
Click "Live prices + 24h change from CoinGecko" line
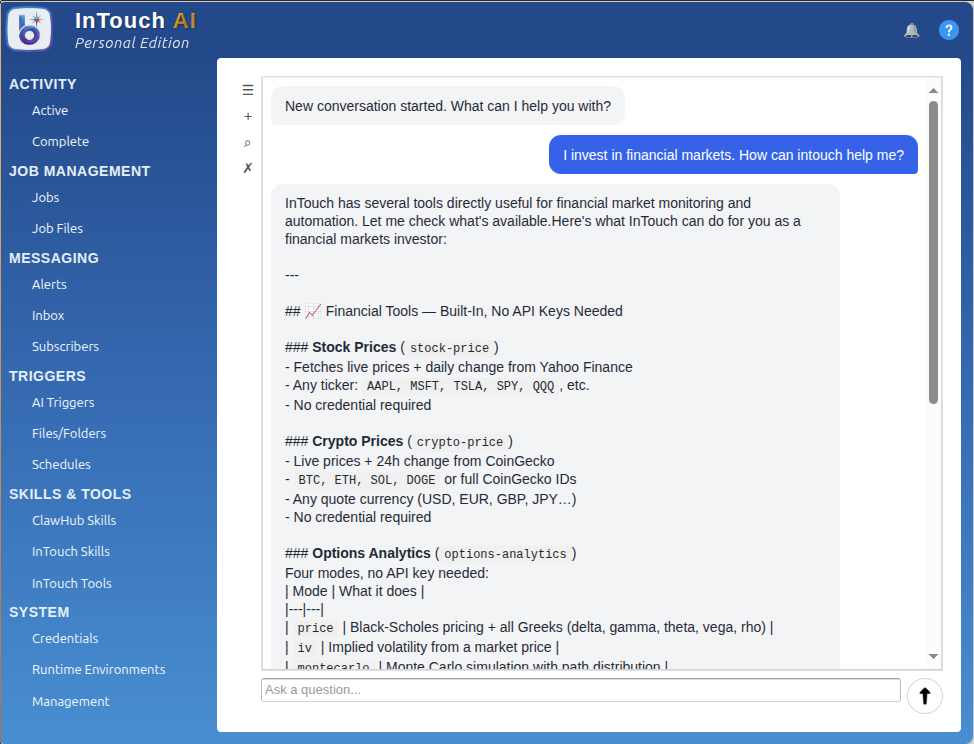coord(420,461)
